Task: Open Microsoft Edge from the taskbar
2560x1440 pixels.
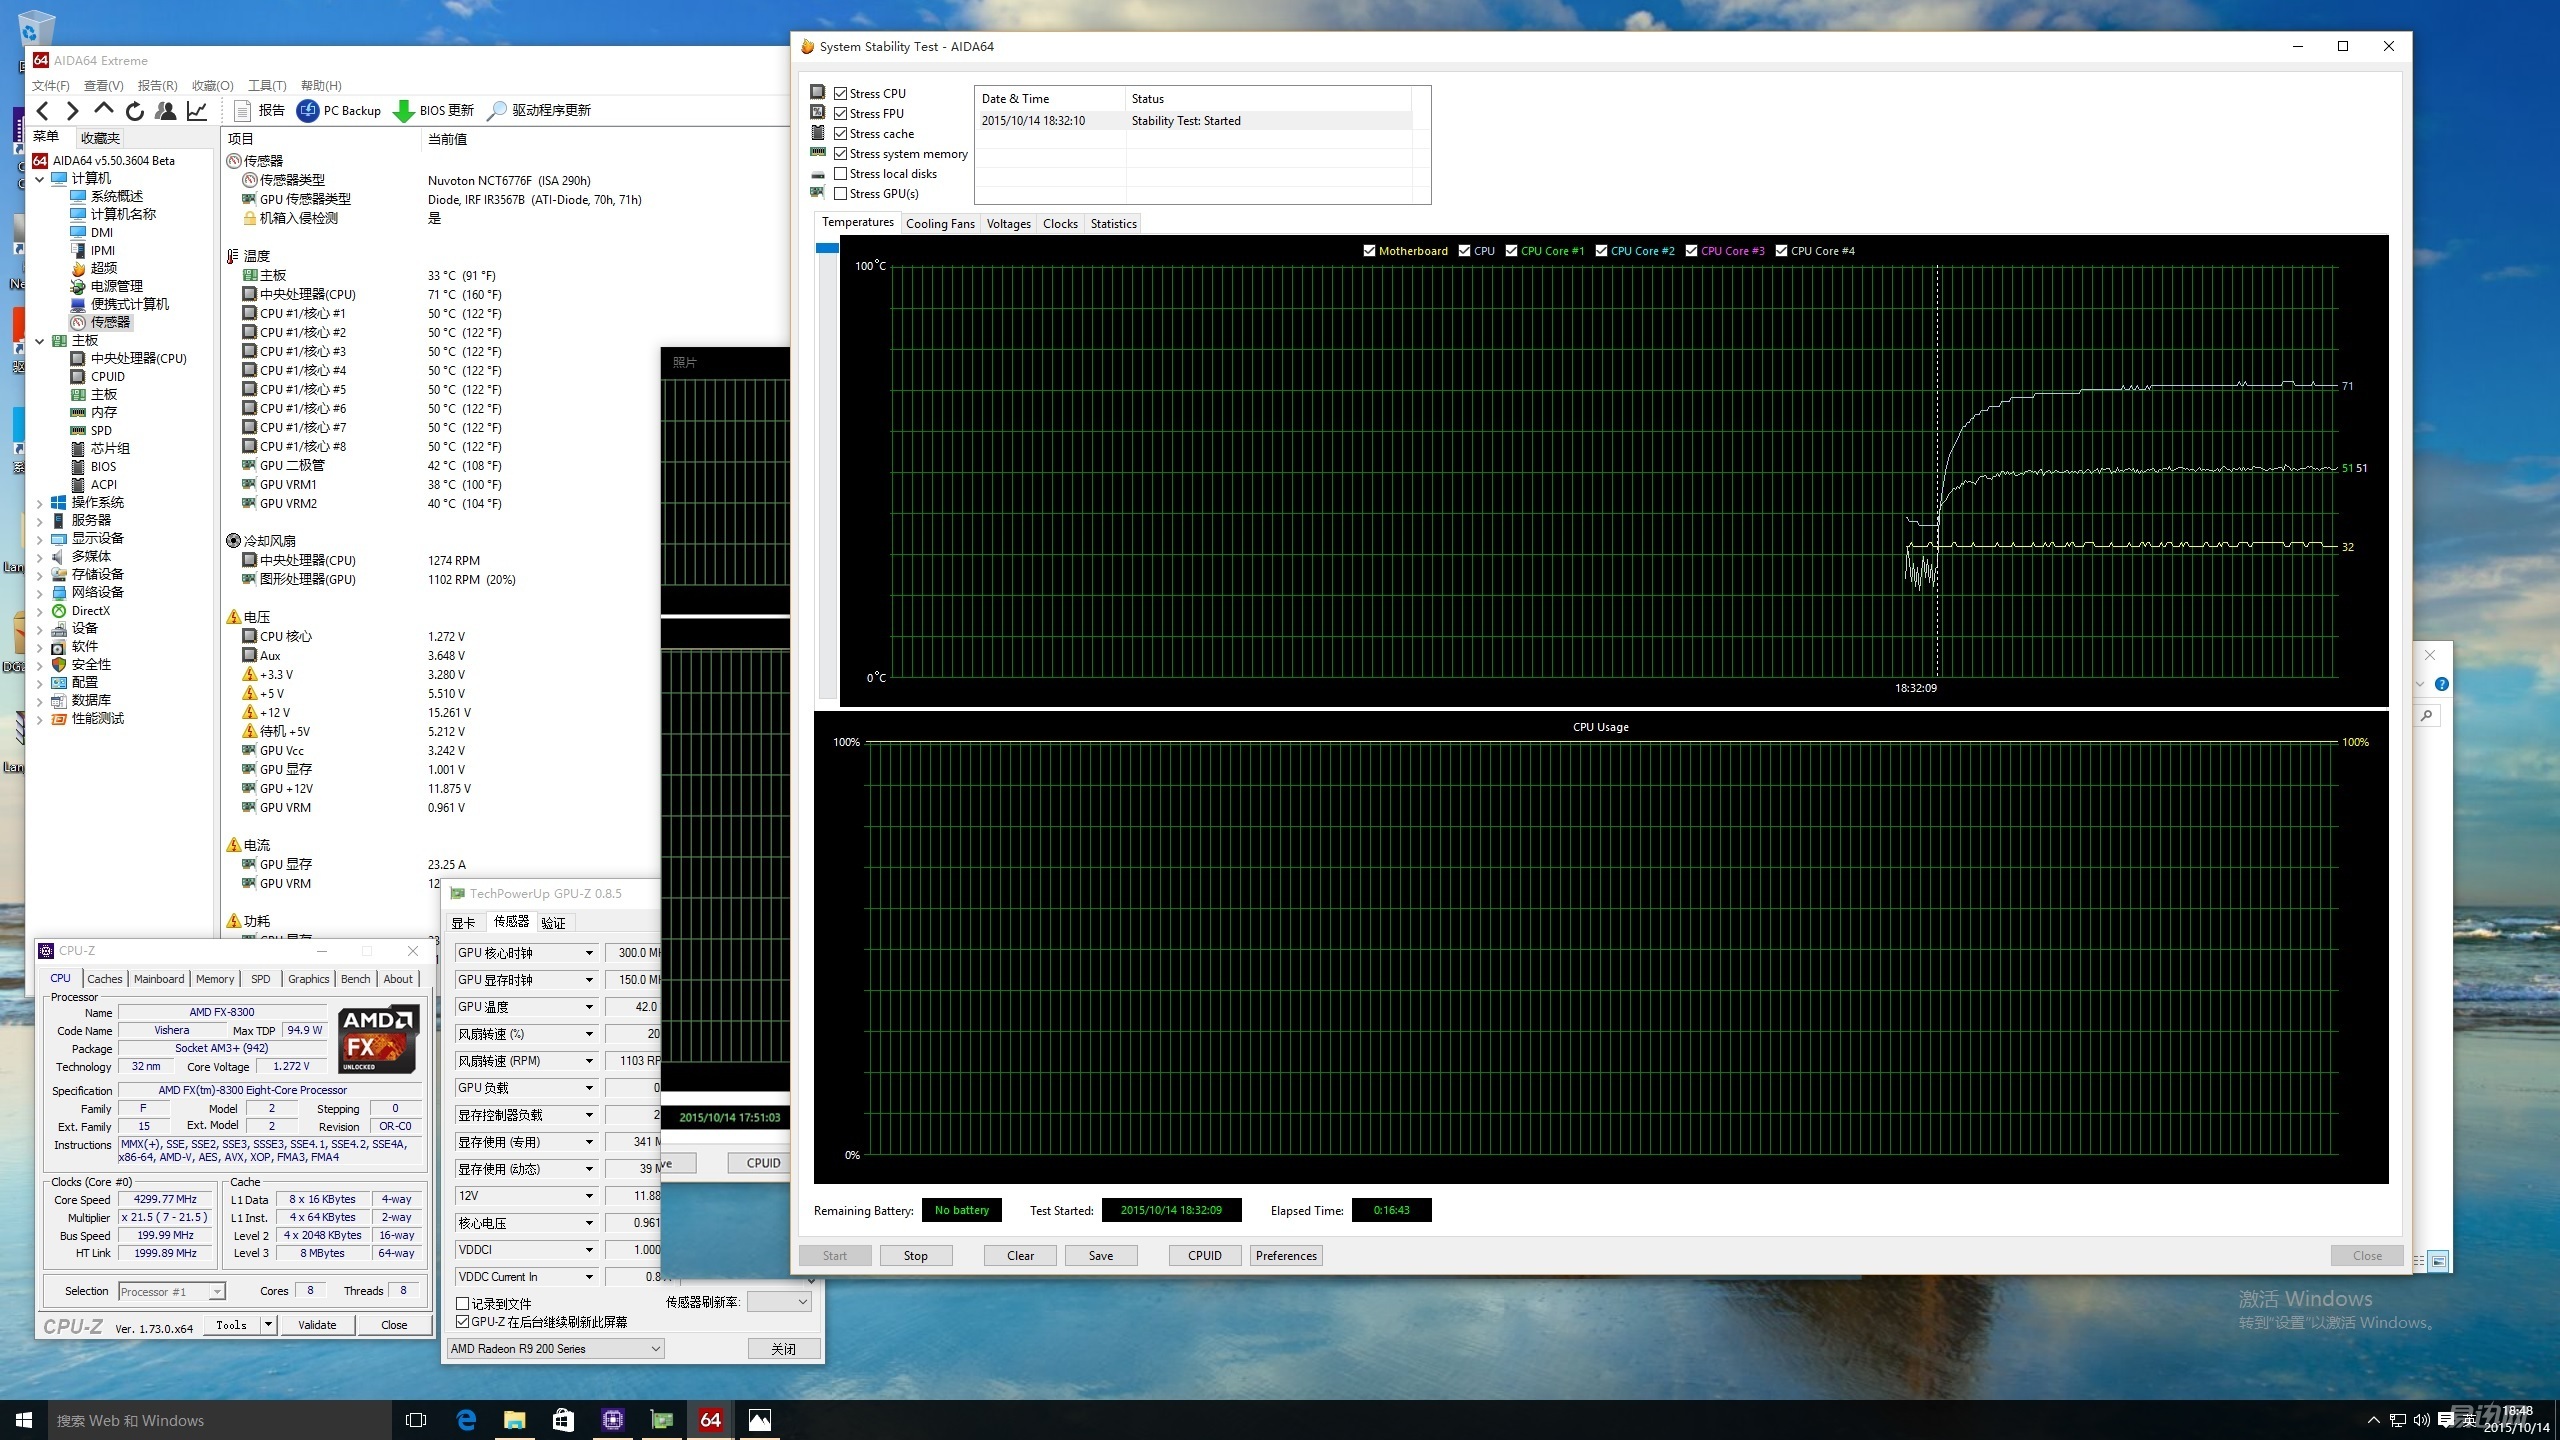Action: [x=466, y=1419]
